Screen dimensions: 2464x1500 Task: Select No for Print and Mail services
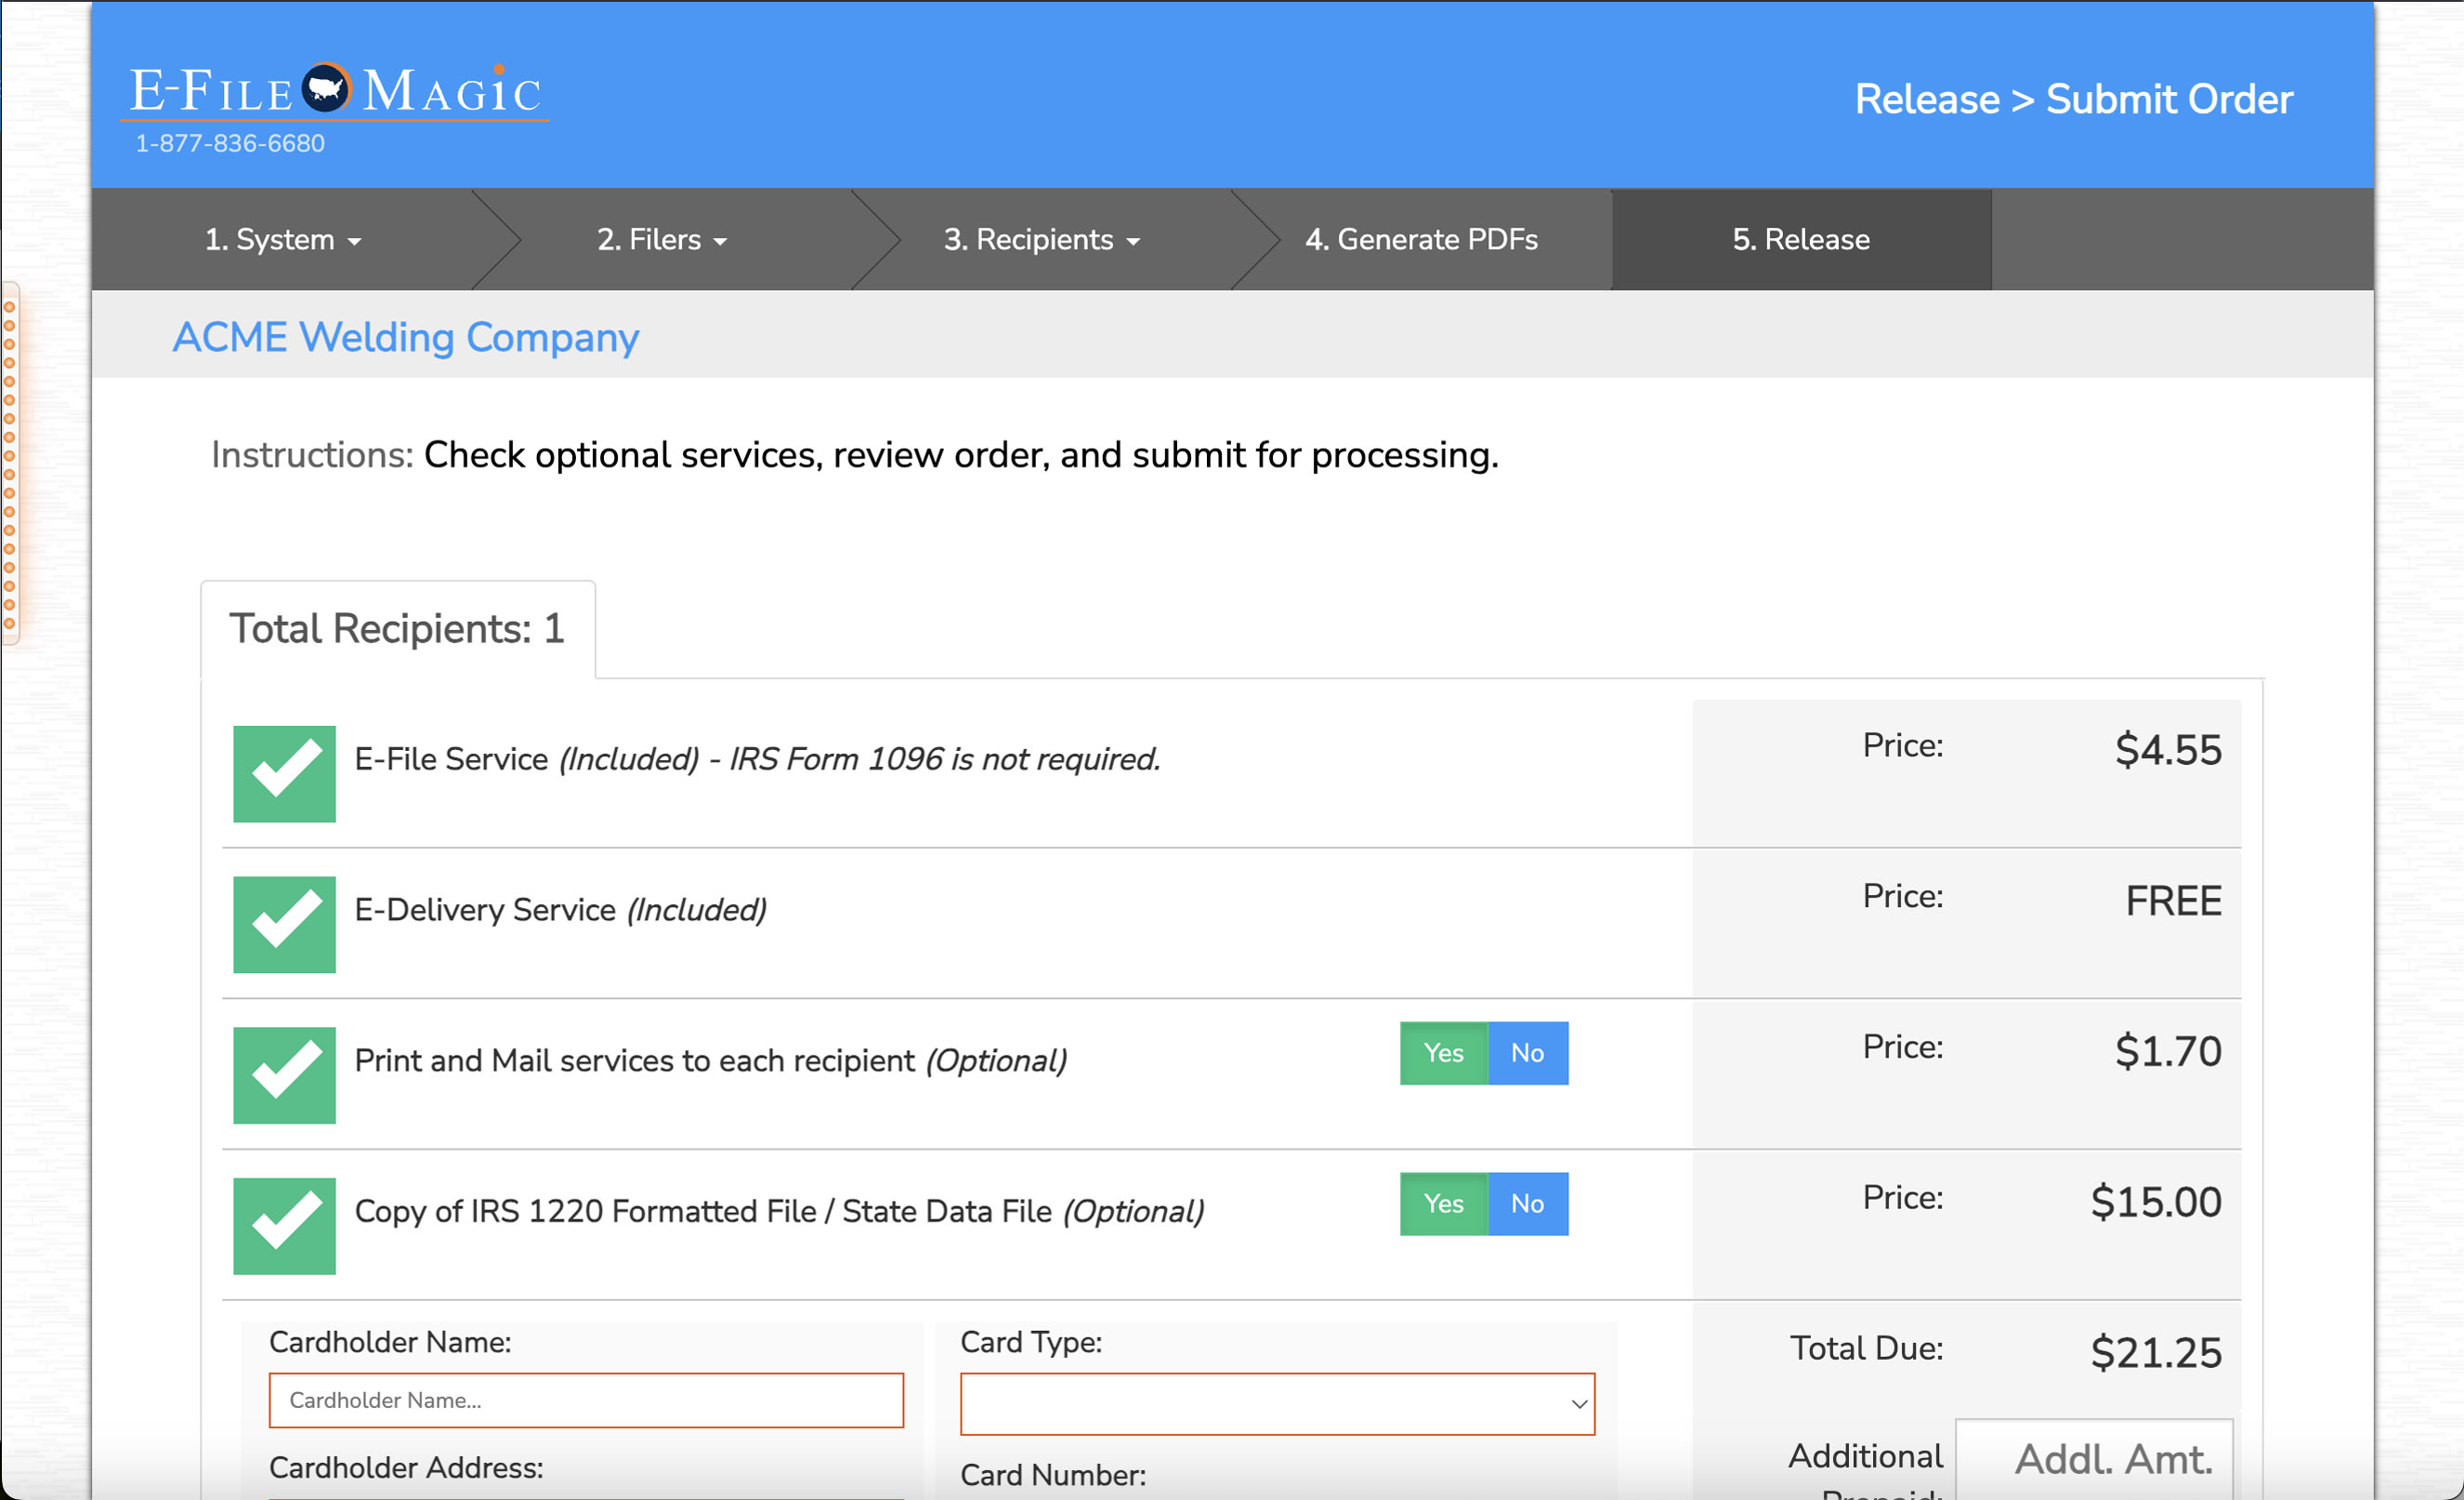pyautogui.click(x=1527, y=1053)
